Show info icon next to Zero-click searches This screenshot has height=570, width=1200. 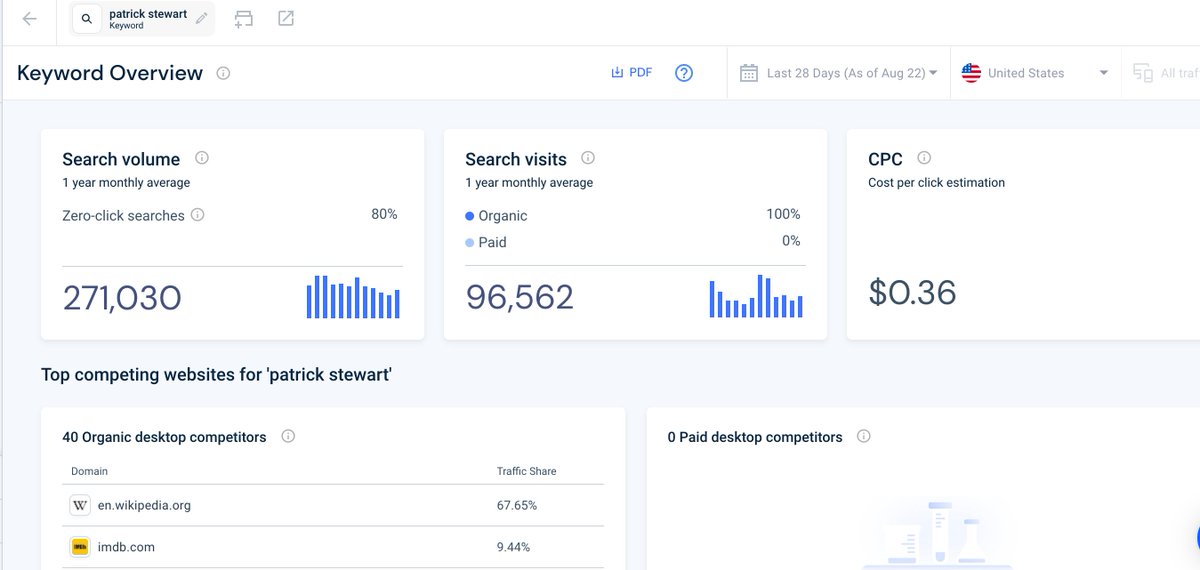[x=198, y=215]
